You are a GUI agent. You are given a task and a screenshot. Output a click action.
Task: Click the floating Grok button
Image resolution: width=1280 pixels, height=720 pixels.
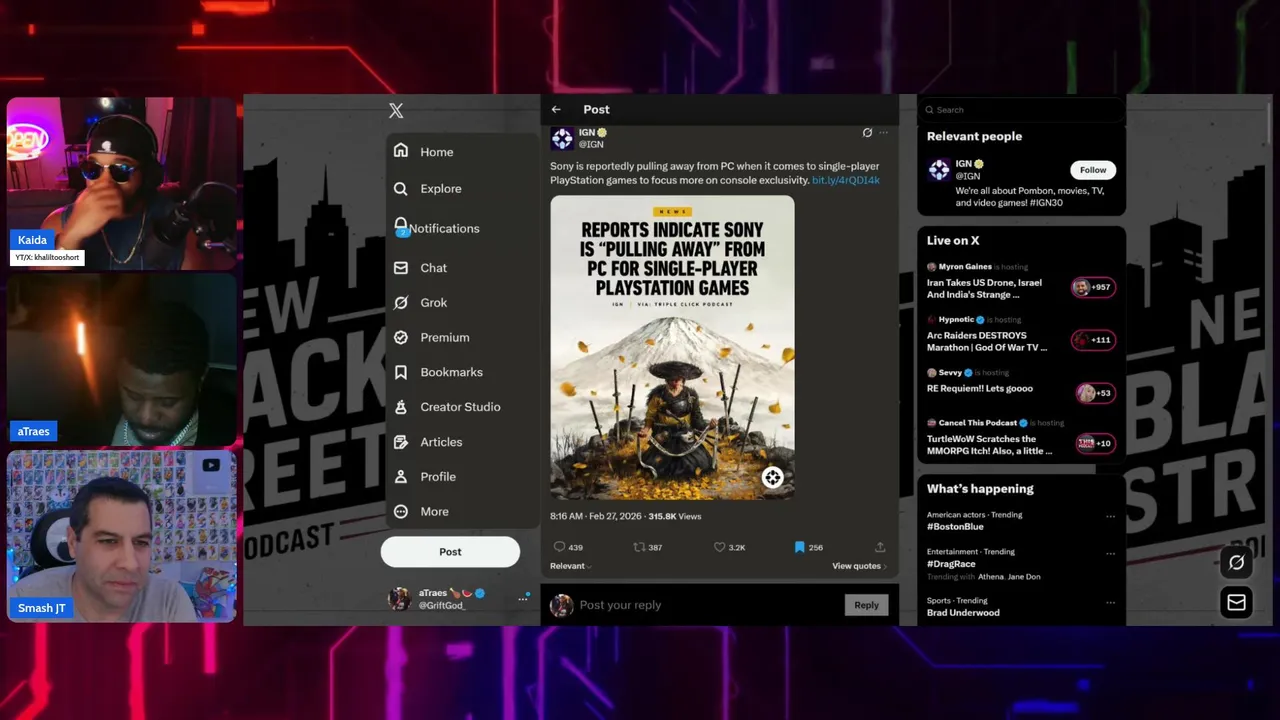click(1237, 563)
